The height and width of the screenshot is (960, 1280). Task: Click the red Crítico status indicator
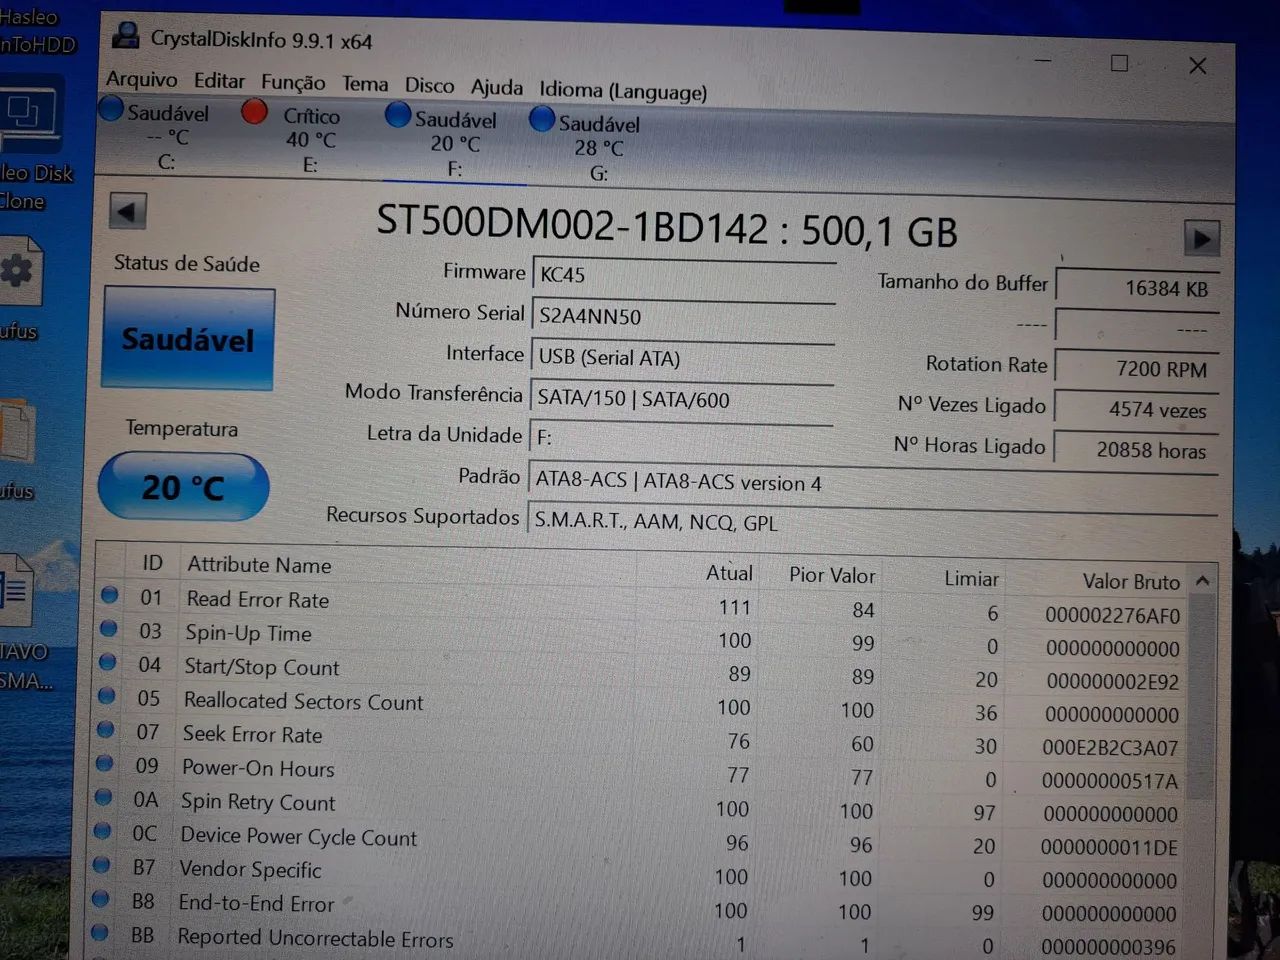point(255,112)
